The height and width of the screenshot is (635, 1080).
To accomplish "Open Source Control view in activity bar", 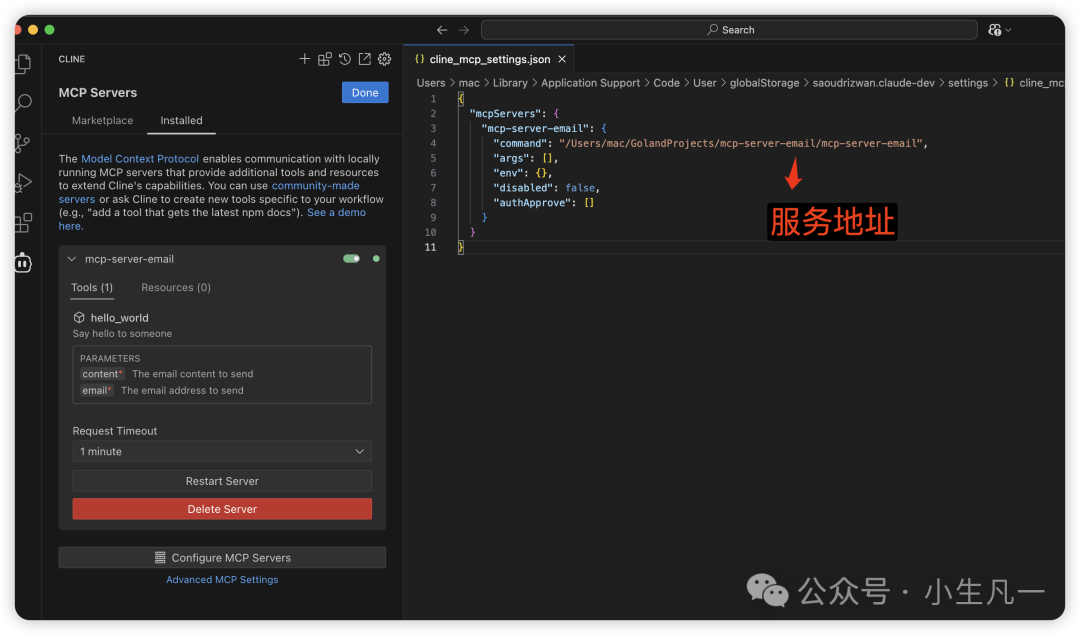I will [x=23, y=143].
